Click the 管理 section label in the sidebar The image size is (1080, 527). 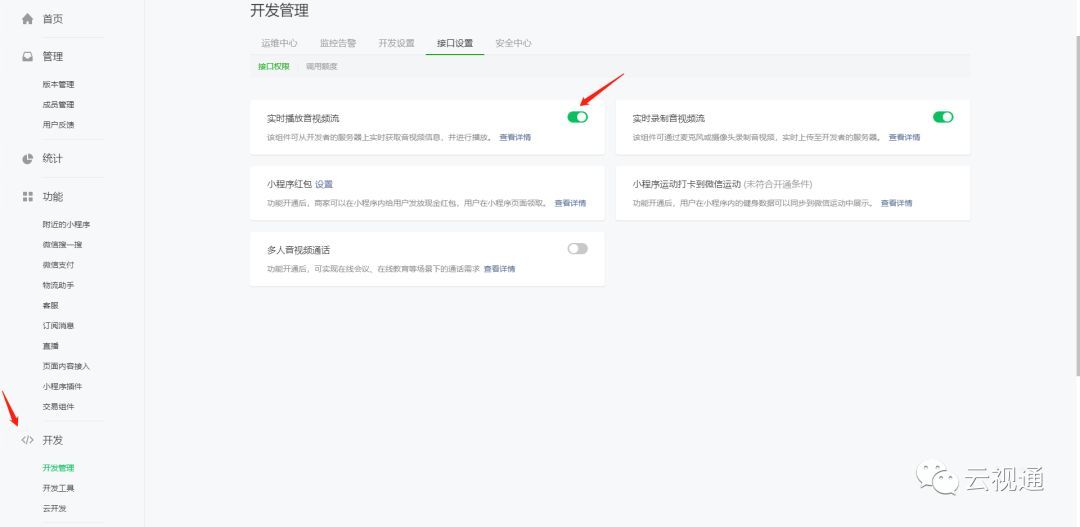tap(52, 57)
